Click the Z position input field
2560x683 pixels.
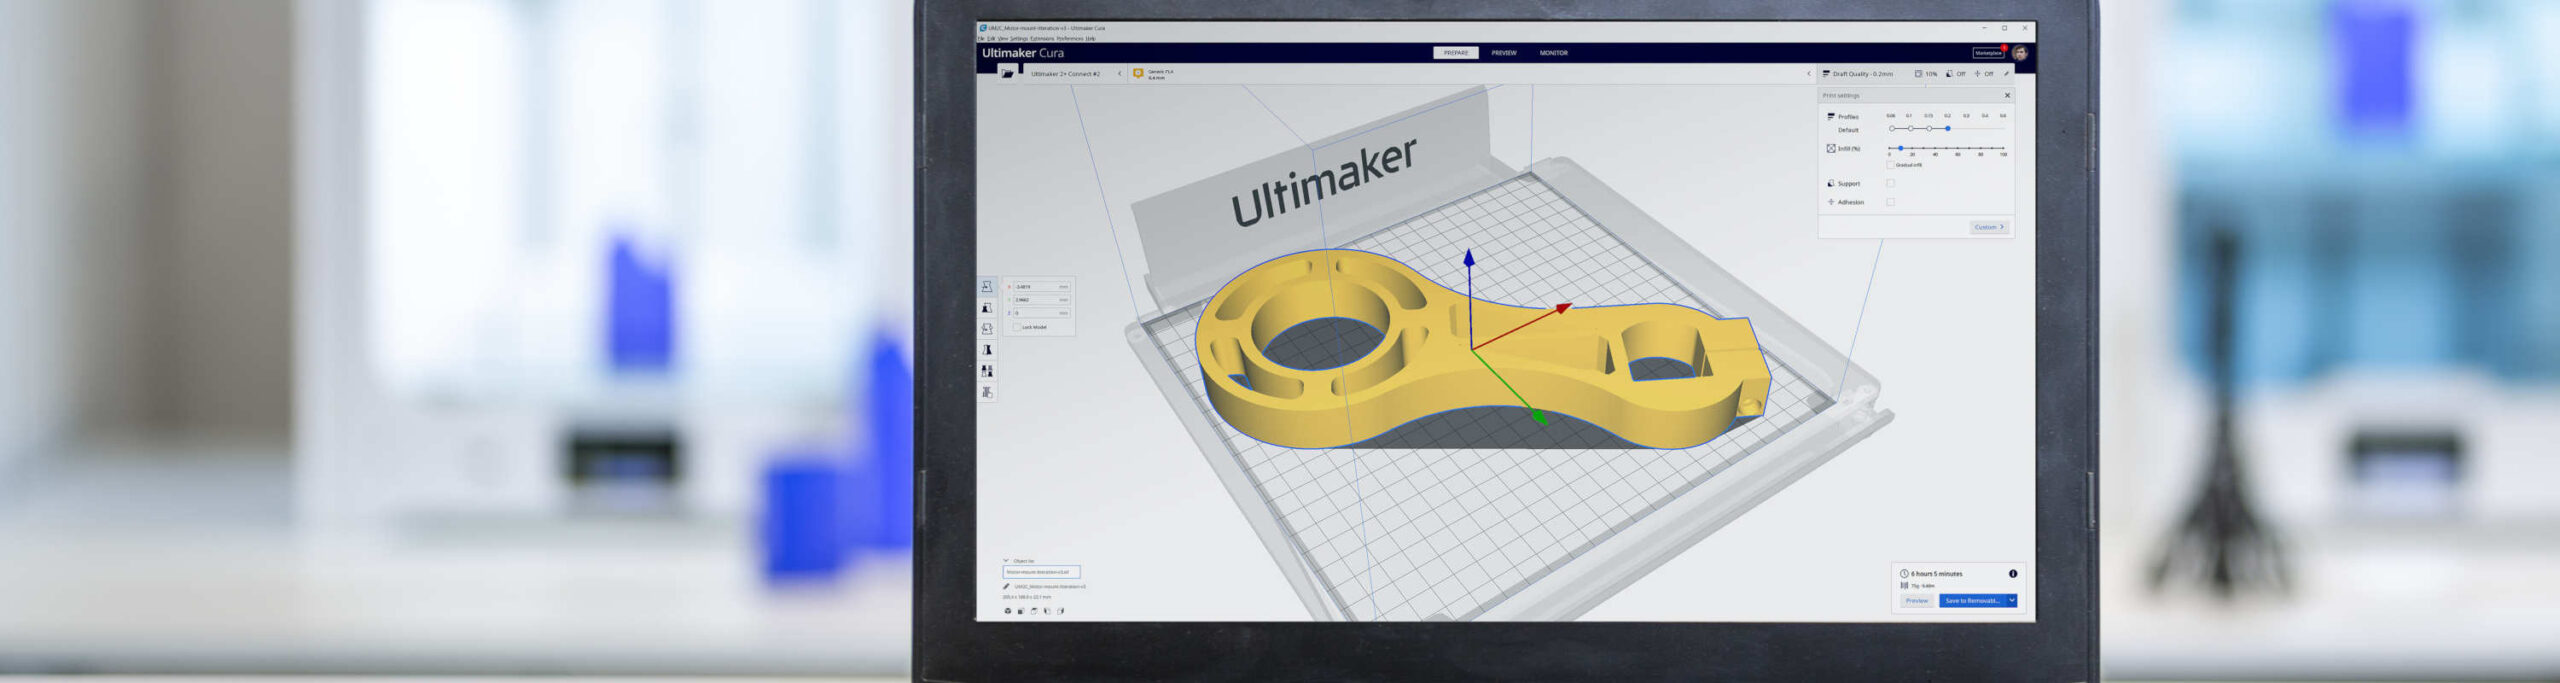point(1041,313)
